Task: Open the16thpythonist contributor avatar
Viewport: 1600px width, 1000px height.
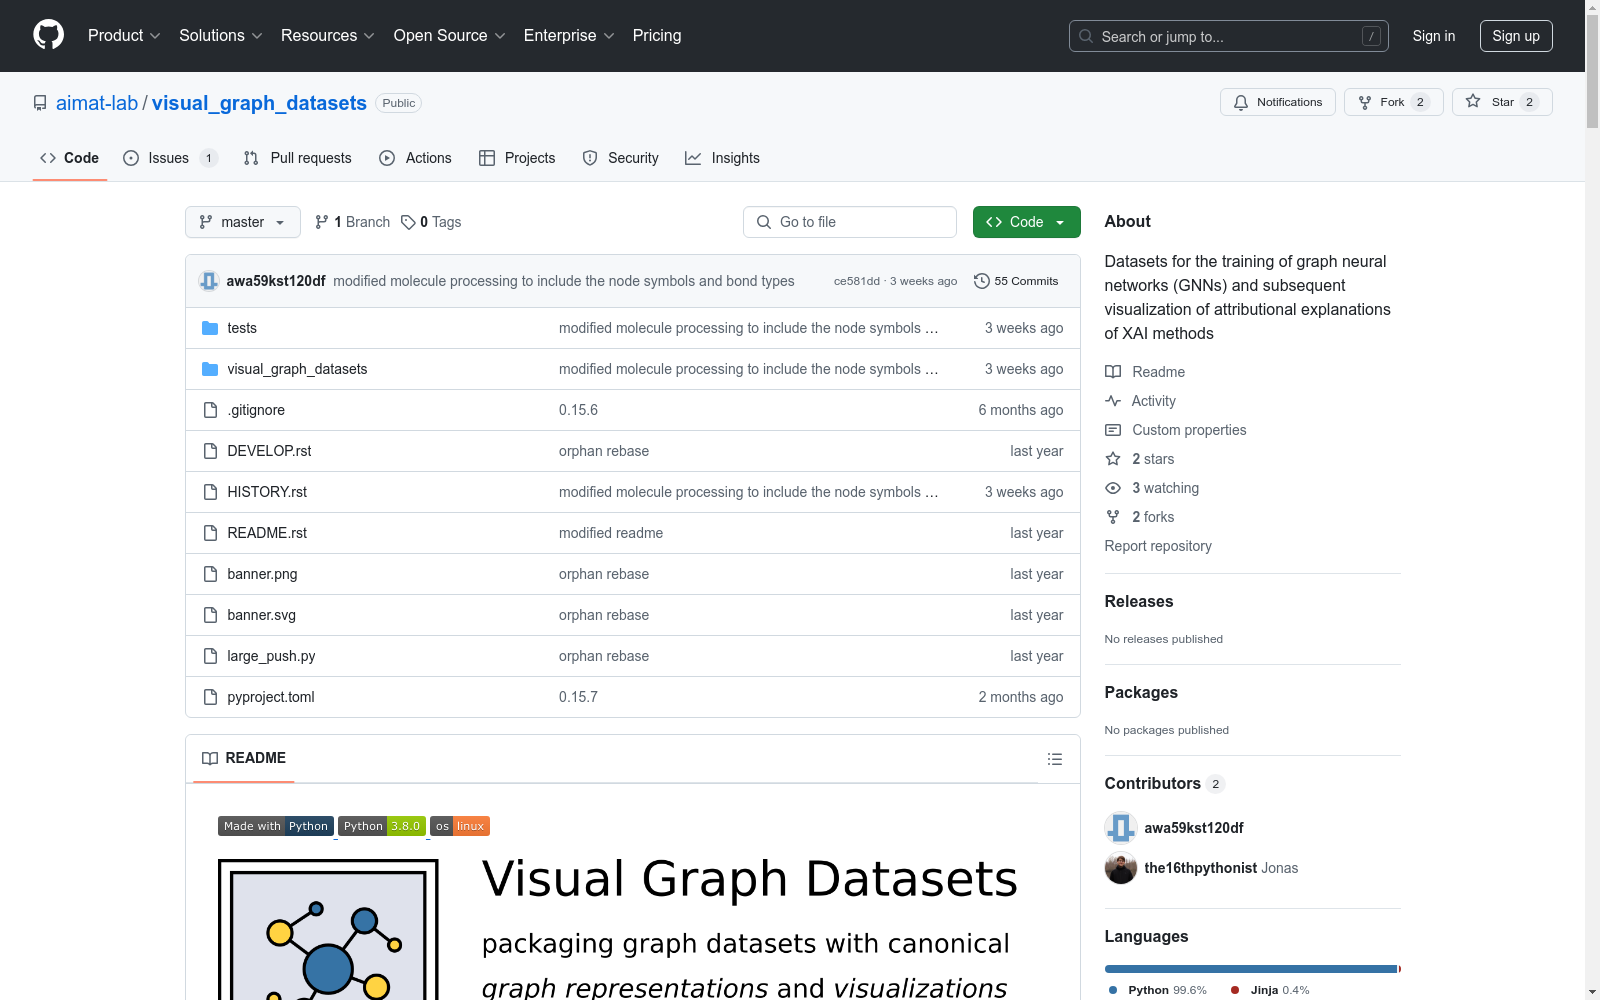Action: click(x=1121, y=868)
